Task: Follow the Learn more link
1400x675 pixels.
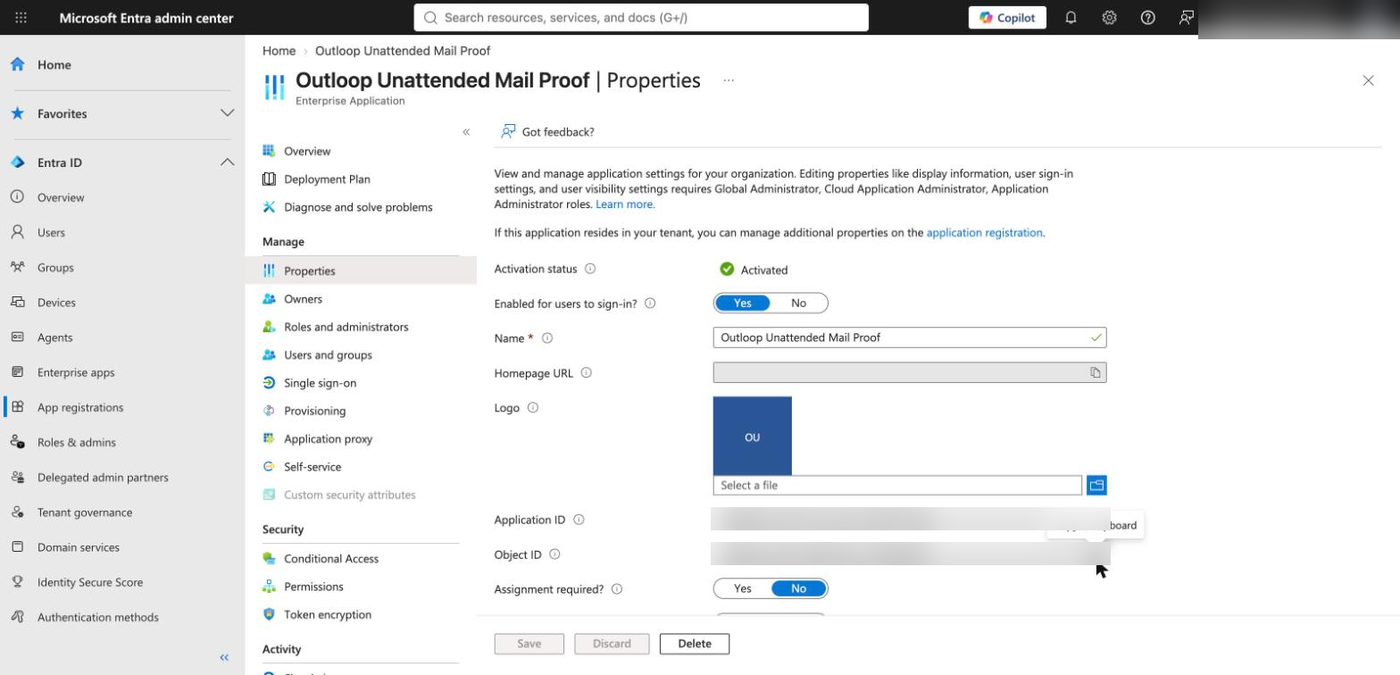Action: coord(625,204)
